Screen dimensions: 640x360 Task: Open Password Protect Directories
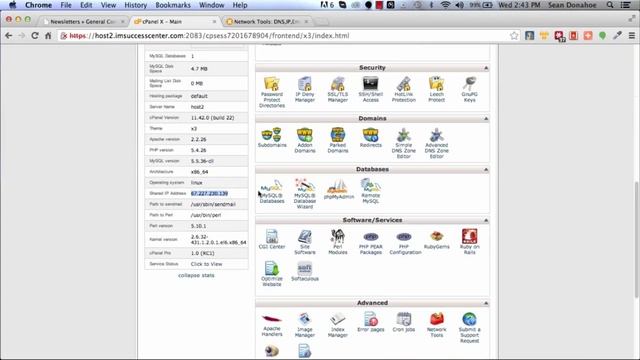(272, 92)
